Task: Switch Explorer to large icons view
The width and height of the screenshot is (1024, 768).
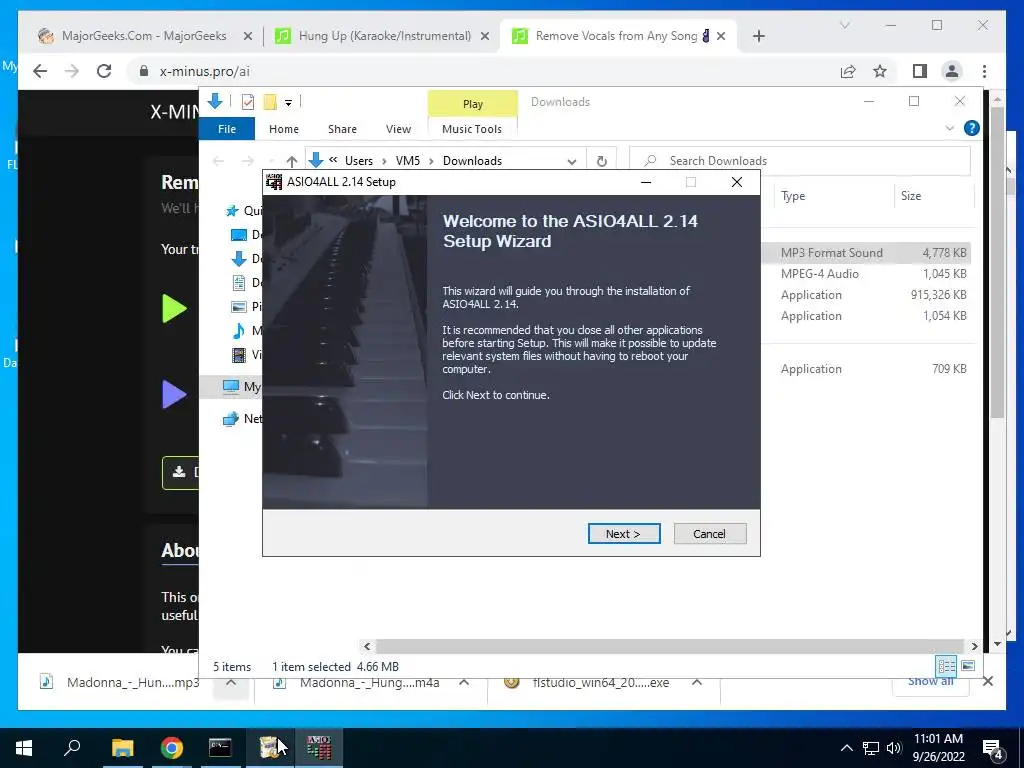Action: 968,665
